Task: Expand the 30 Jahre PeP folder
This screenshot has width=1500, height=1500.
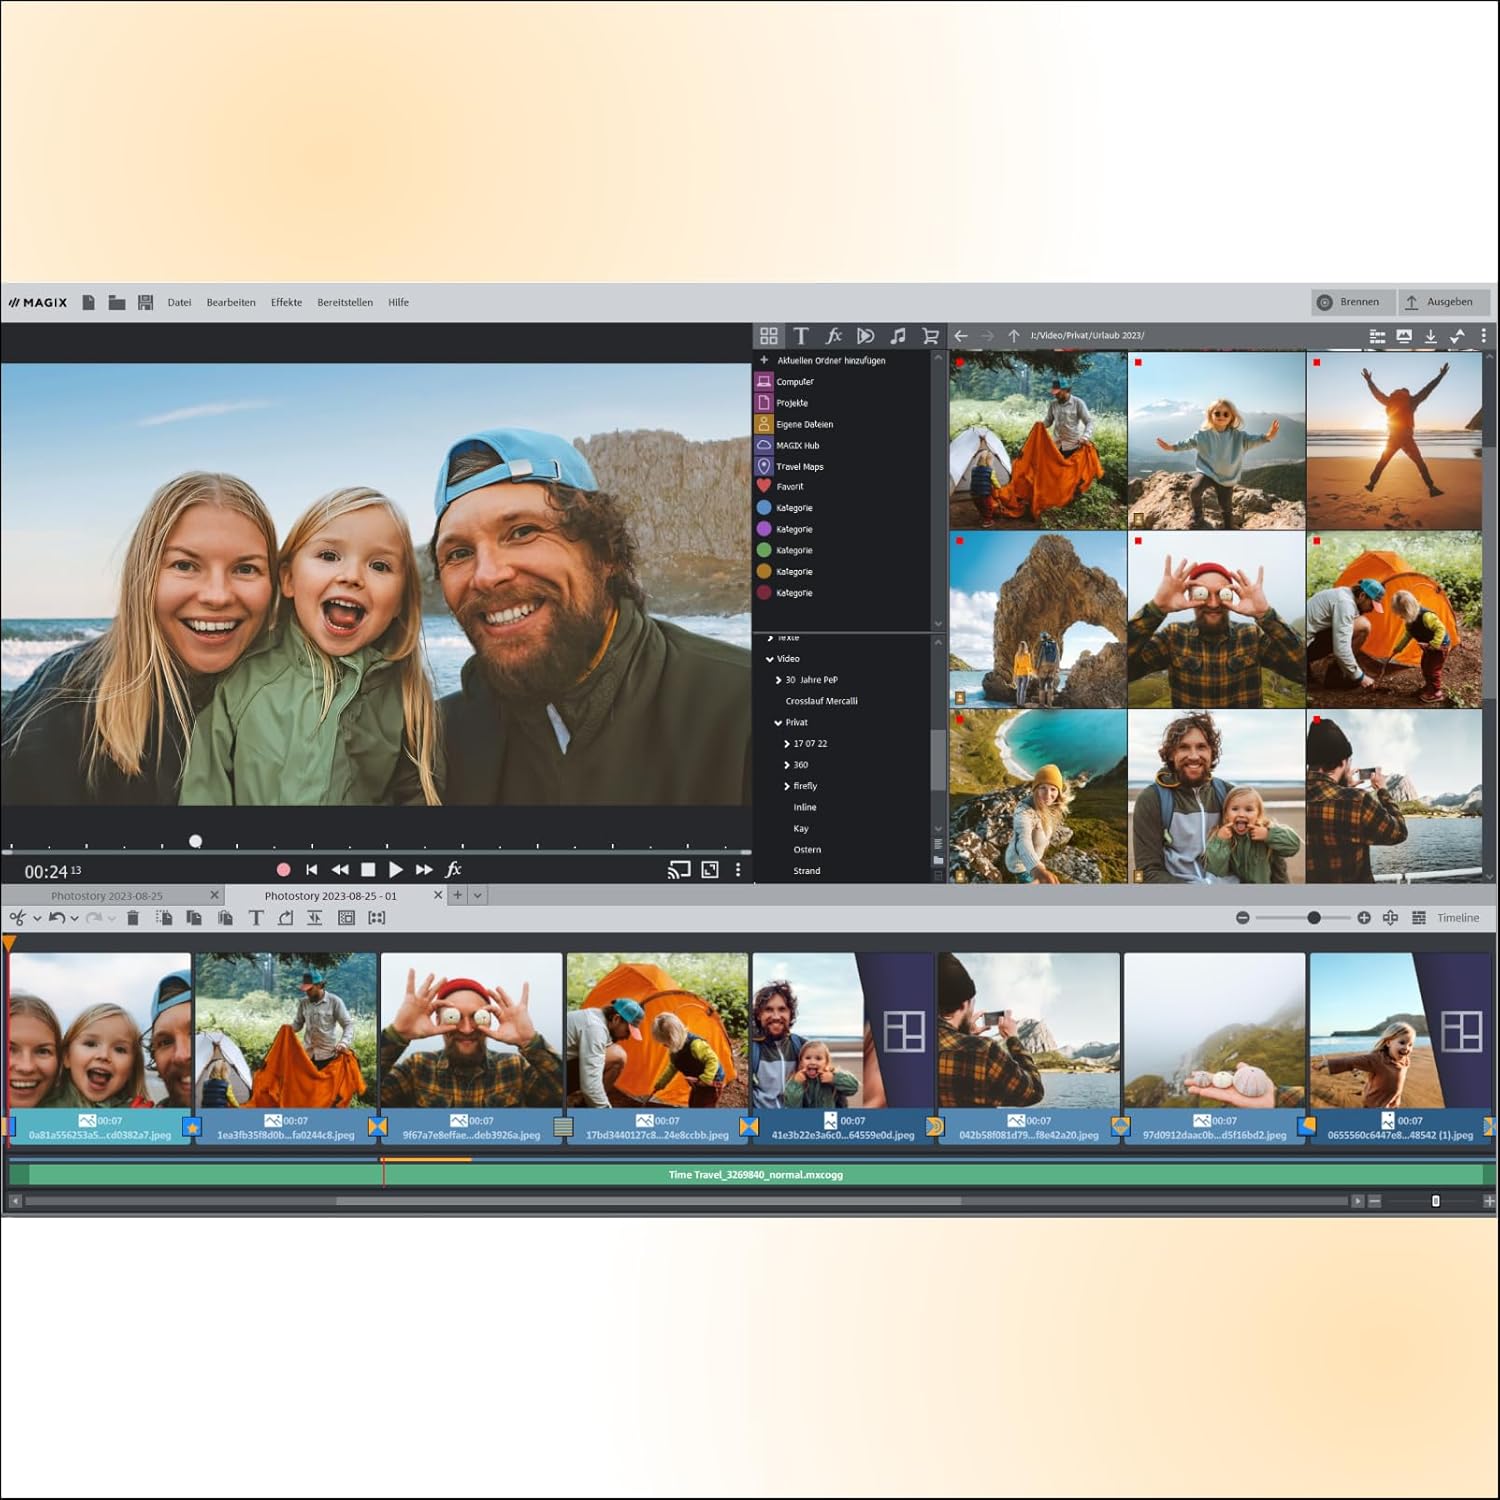Action: click(x=779, y=680)
